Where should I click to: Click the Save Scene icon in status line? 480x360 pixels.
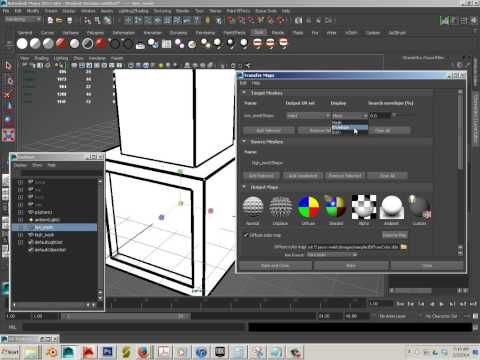point(69,20)
